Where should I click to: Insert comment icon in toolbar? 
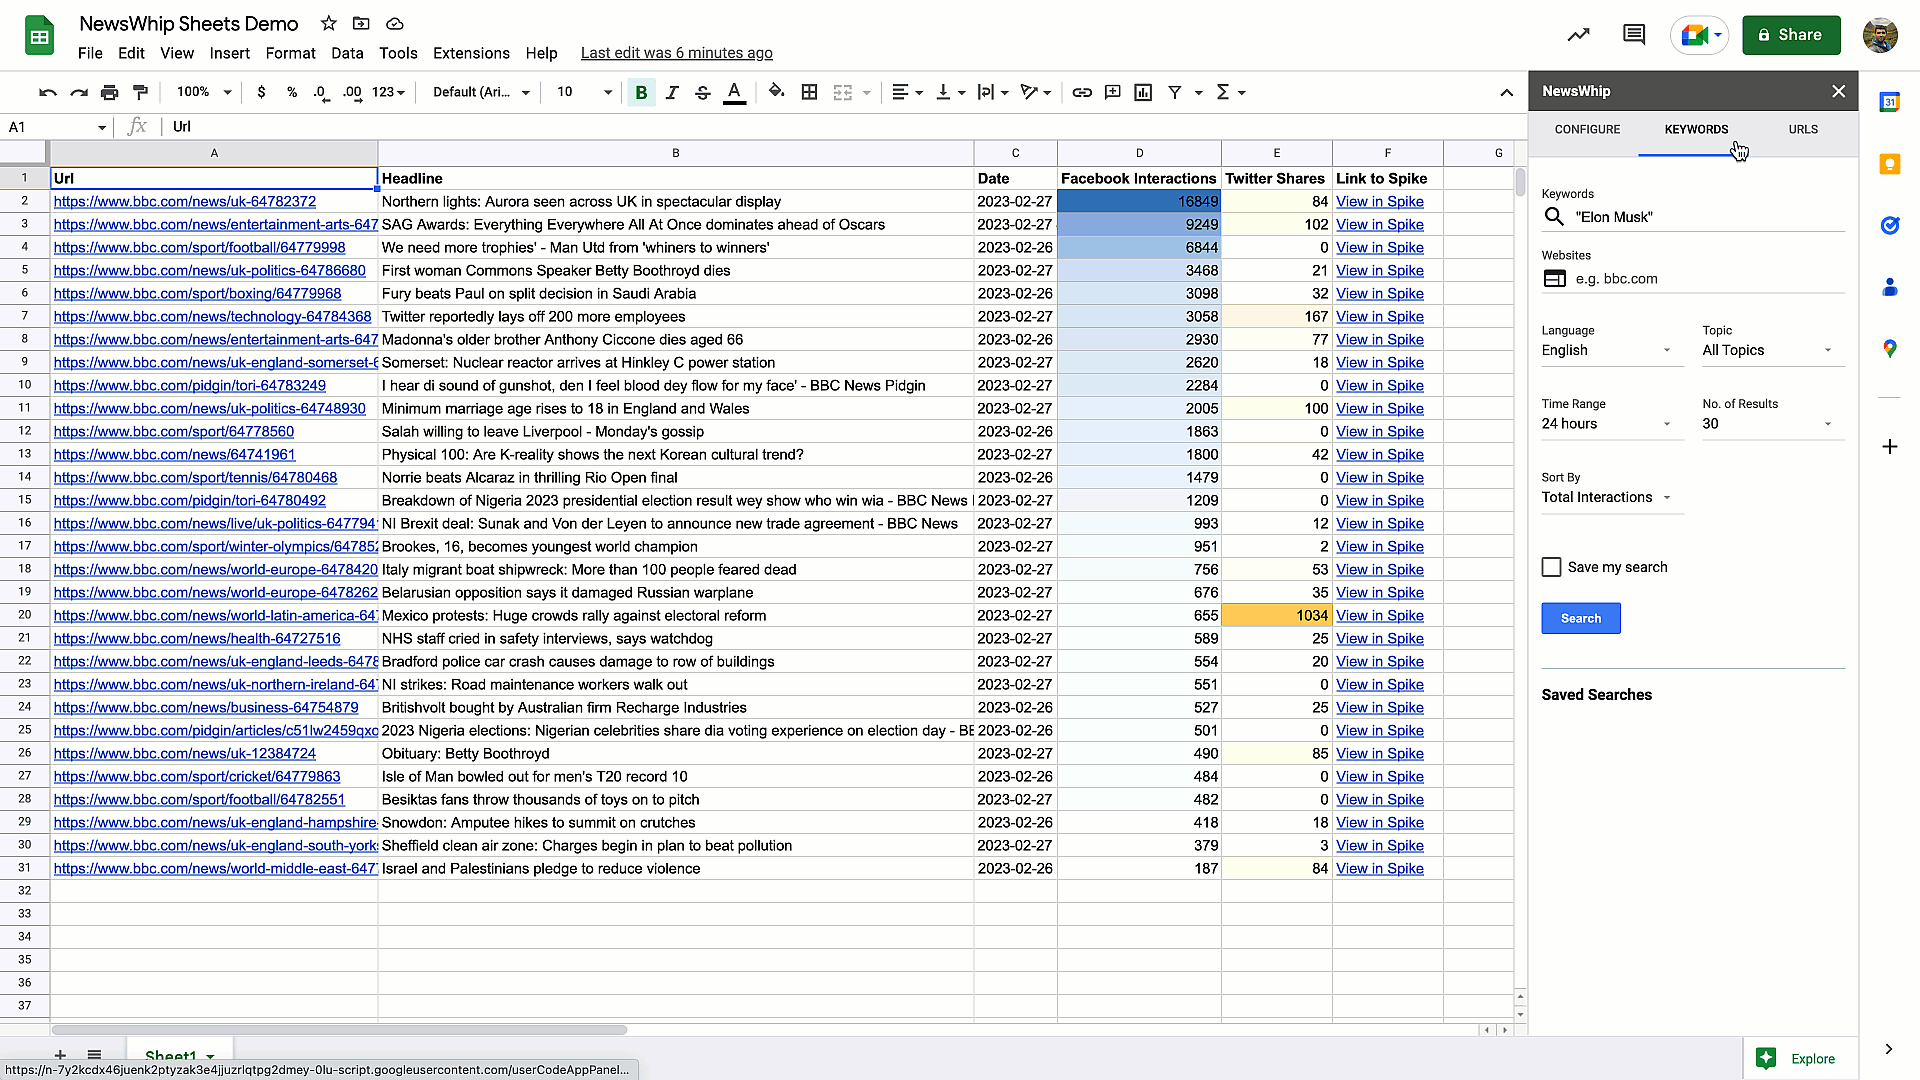1112,92
